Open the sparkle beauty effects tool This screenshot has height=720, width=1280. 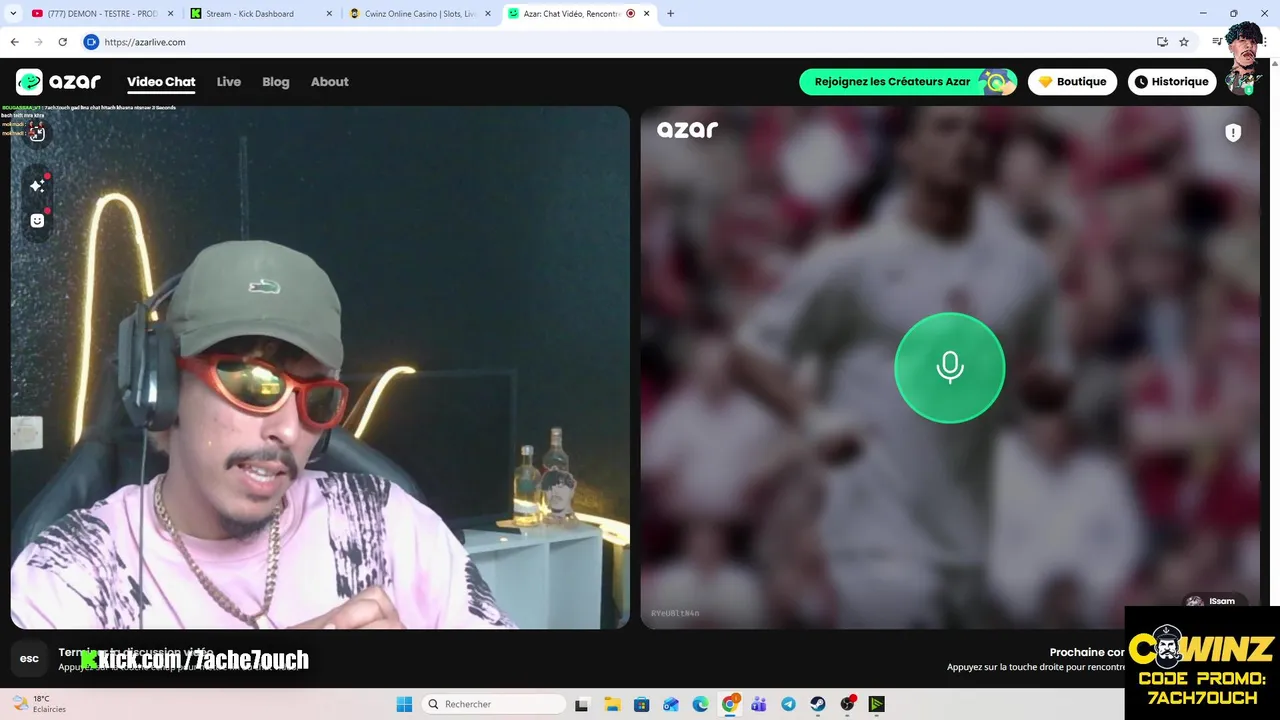click(37, 186)
